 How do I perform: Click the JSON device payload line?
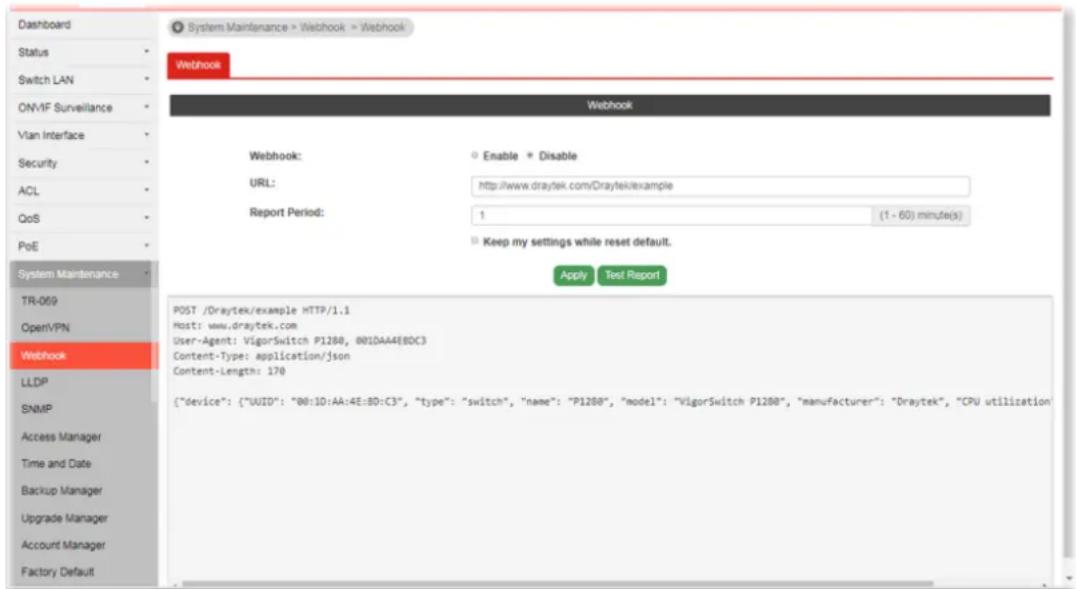tap(611, 402)
